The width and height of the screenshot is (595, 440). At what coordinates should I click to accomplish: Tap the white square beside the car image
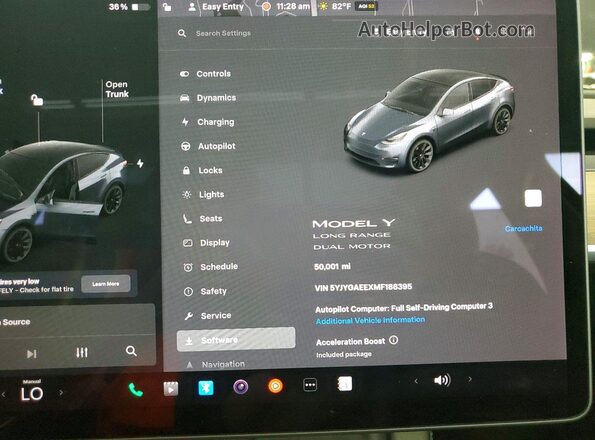[x=533, y=198]
